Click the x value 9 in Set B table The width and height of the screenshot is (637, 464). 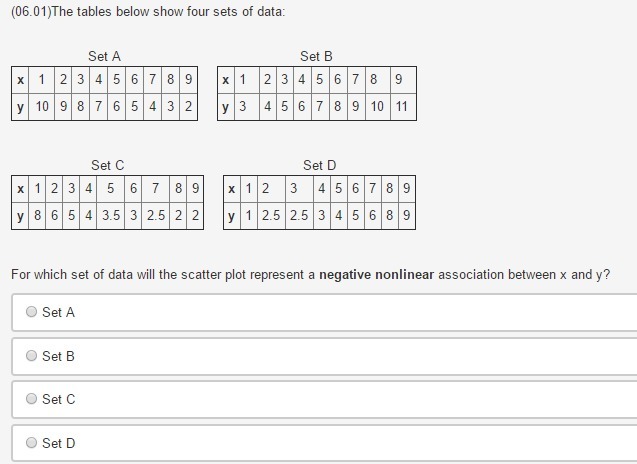tap(399, 80)
